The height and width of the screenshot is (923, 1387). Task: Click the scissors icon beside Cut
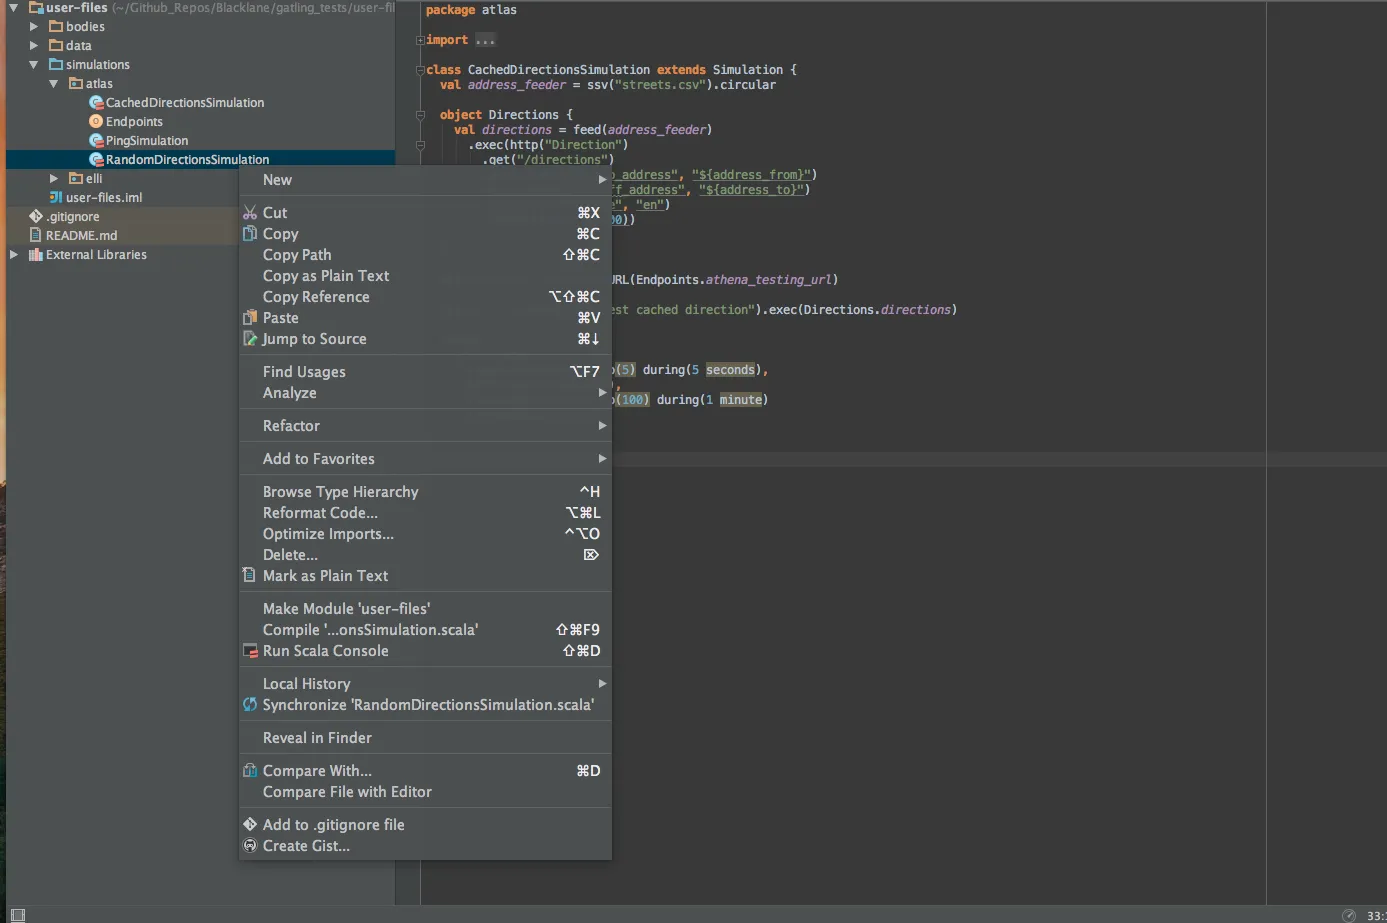coord(250,213)
